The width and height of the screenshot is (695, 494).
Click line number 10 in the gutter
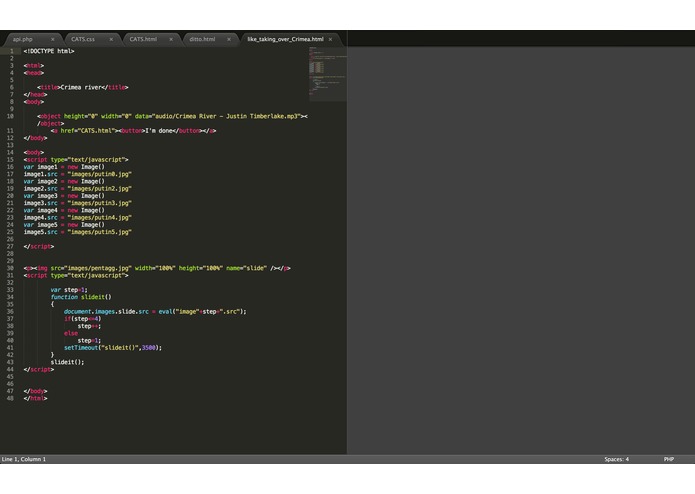pyautogui.click(x=10, y=117)
